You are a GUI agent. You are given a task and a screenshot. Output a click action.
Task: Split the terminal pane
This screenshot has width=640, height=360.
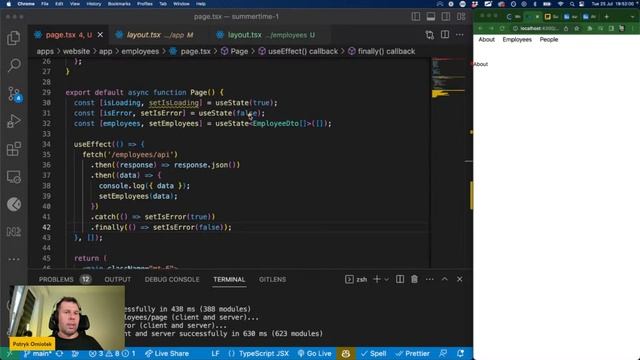[x=400, y=279]
